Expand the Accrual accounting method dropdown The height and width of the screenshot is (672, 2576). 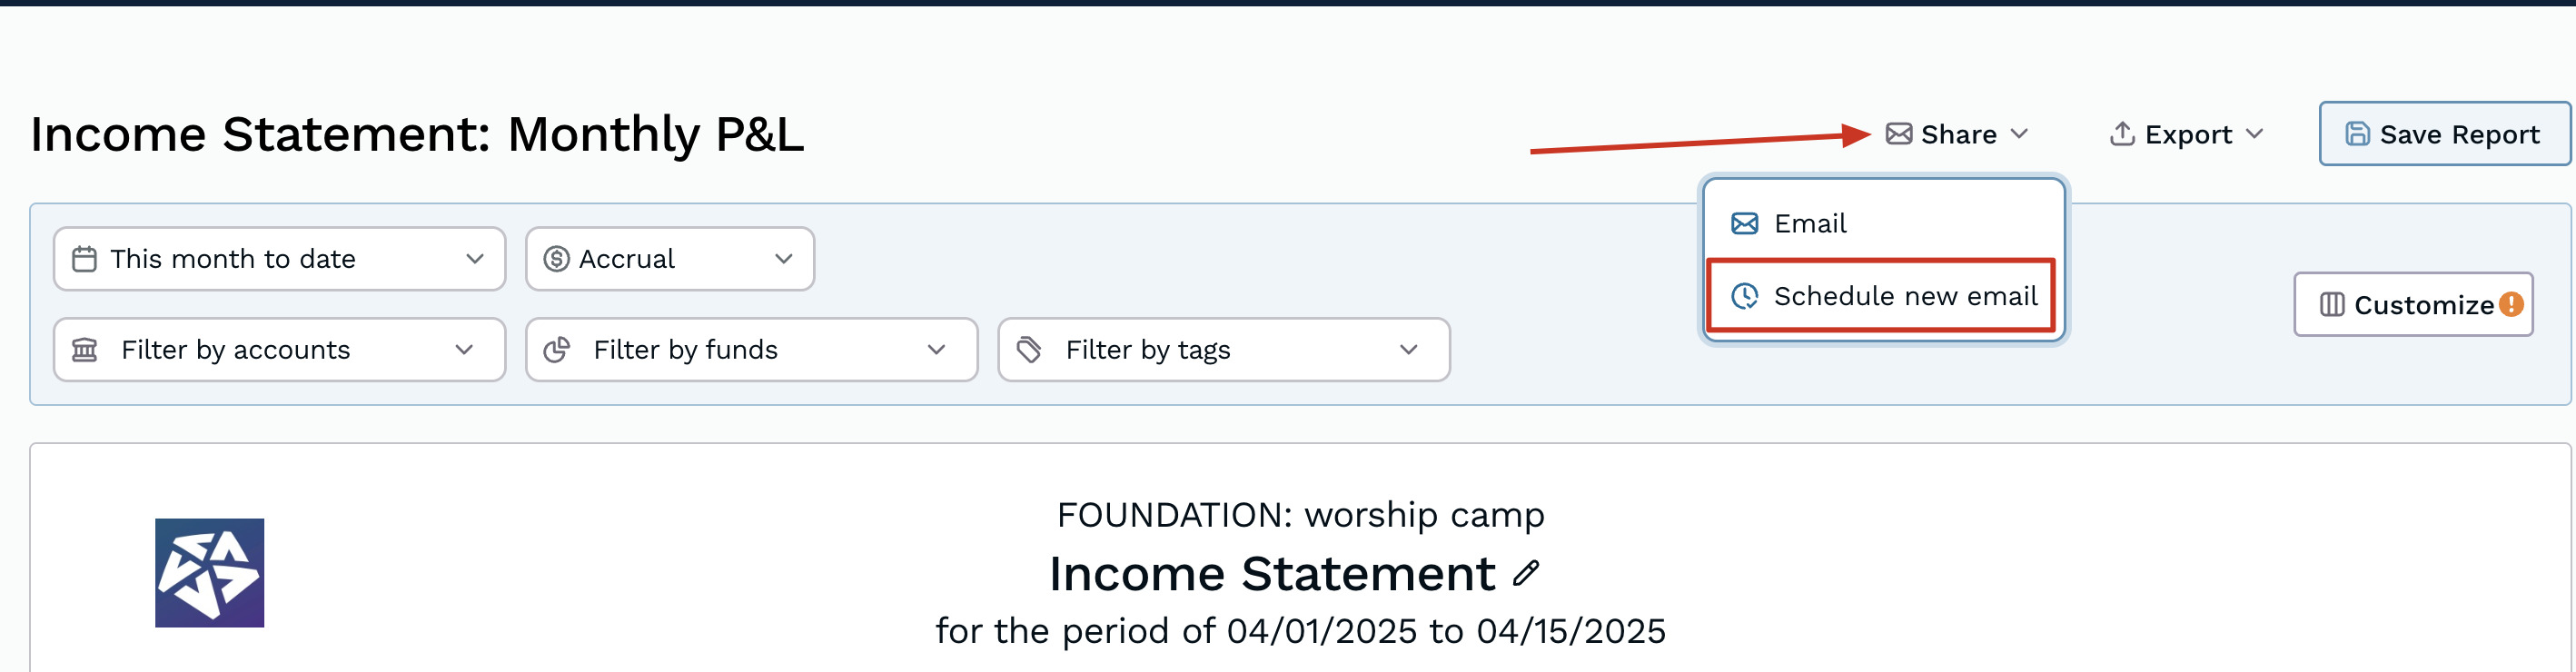pos(670,259)
